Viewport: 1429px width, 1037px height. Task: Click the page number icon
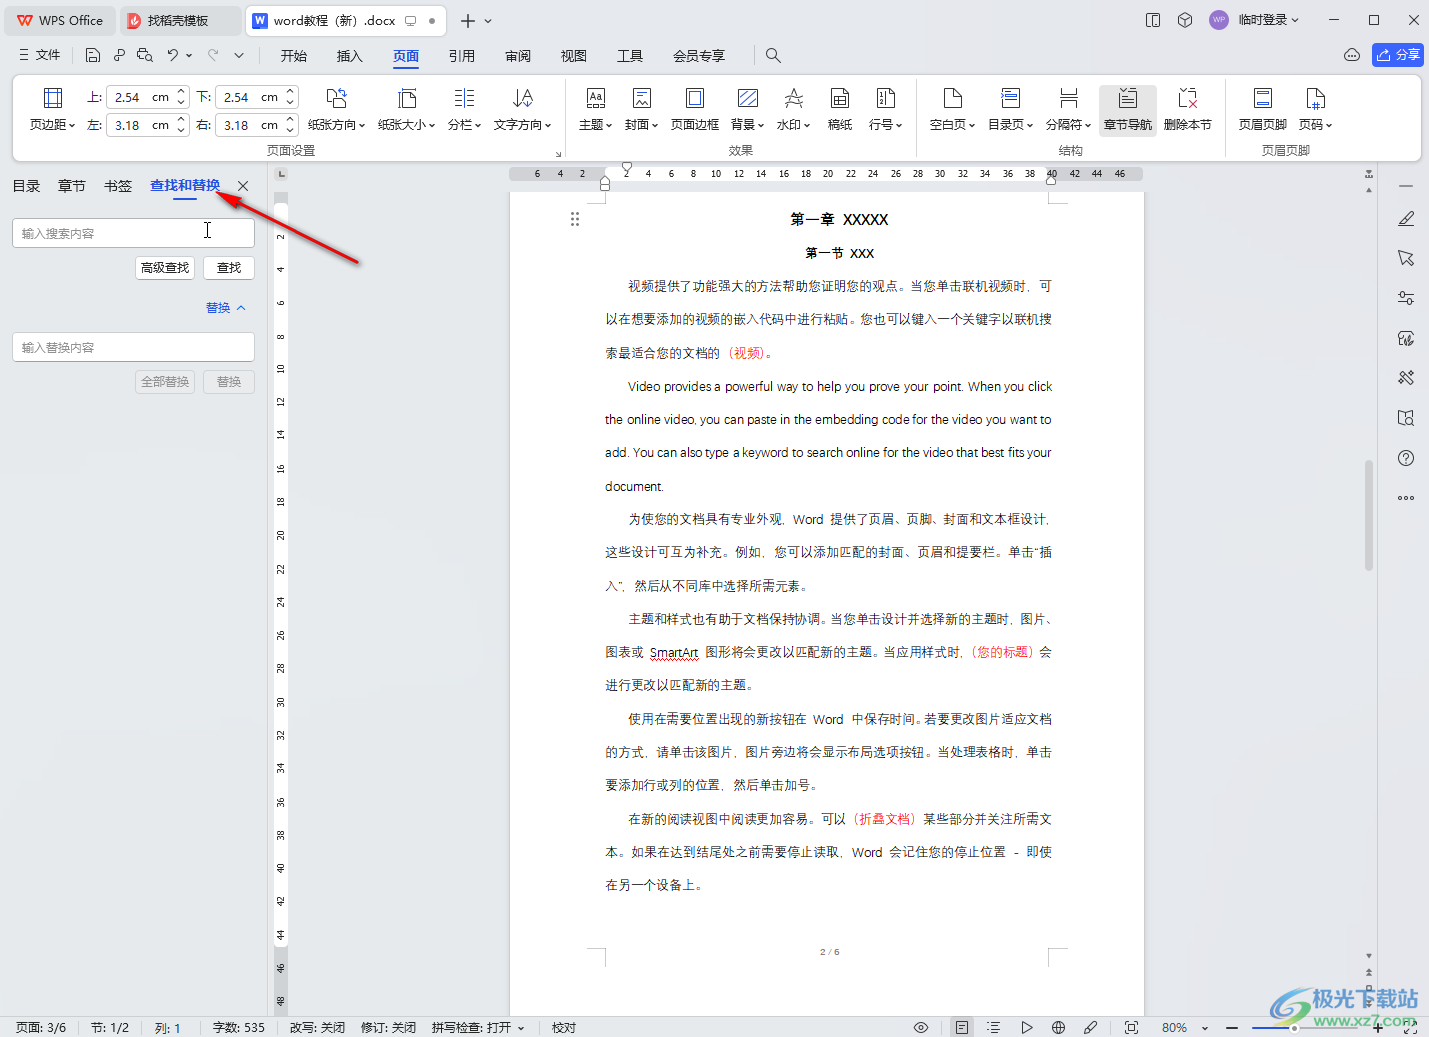(x=1316, y=98)
